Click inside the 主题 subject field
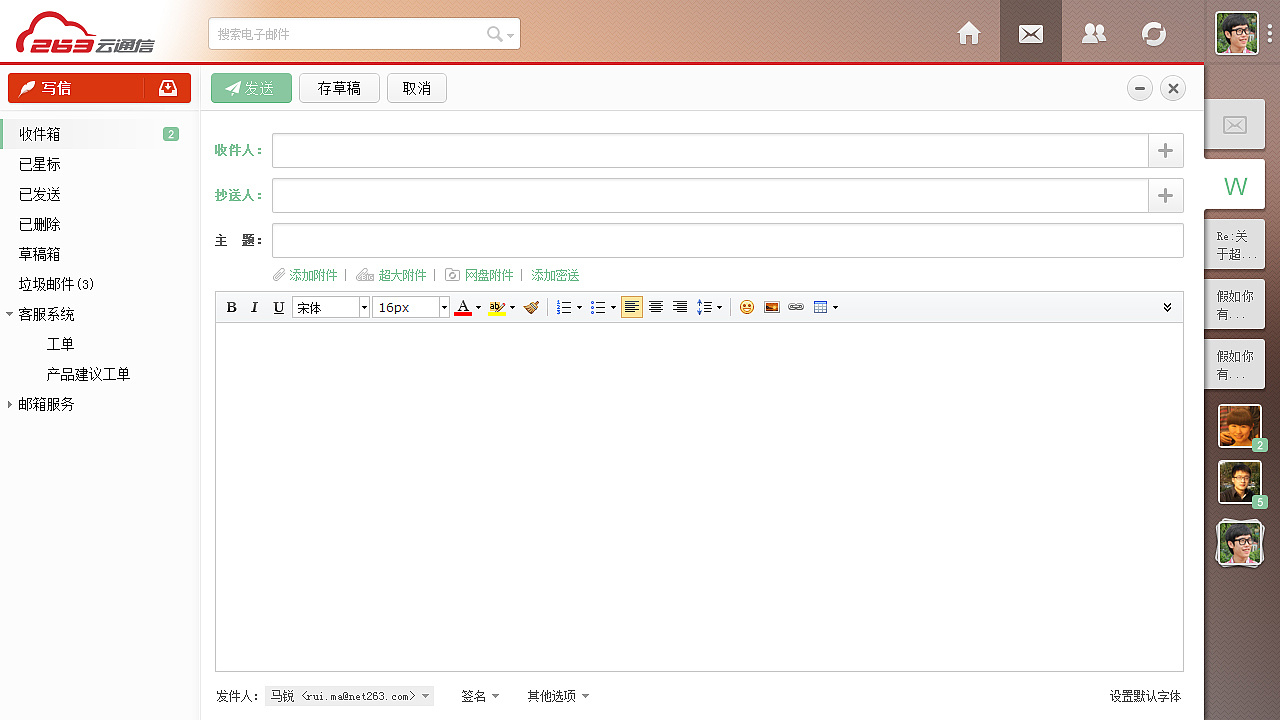Viewport: 1280px width, 720px height. tap(725, 240)
